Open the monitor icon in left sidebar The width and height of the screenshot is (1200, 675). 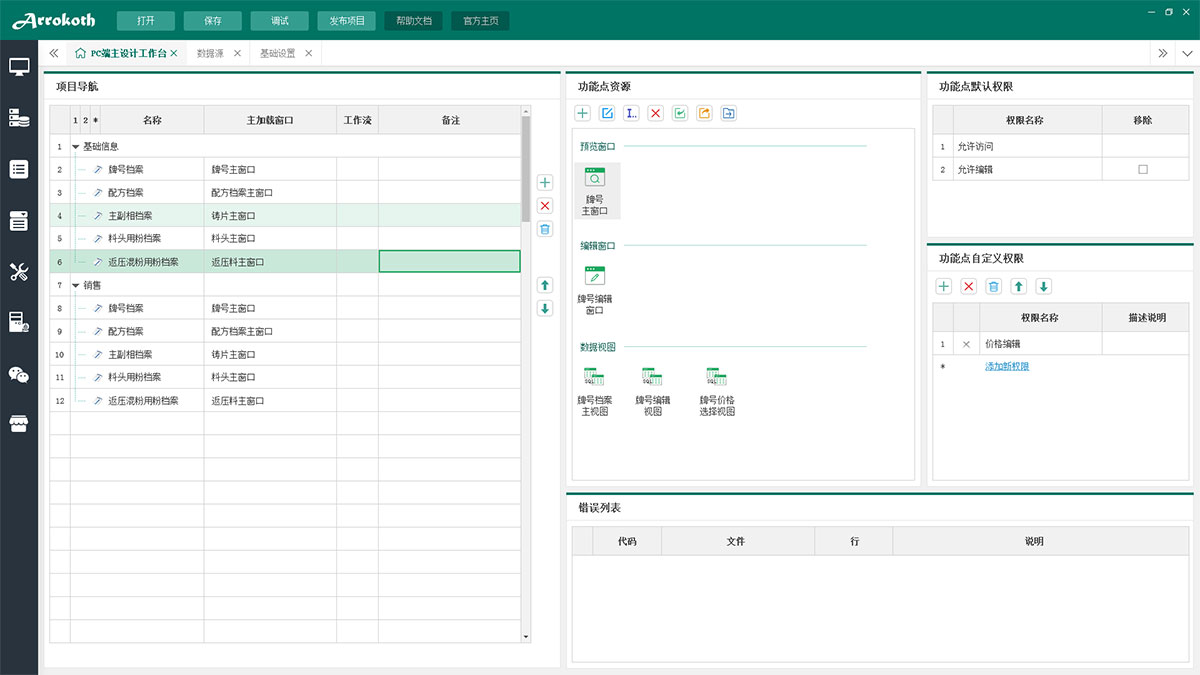click(19, 67)
